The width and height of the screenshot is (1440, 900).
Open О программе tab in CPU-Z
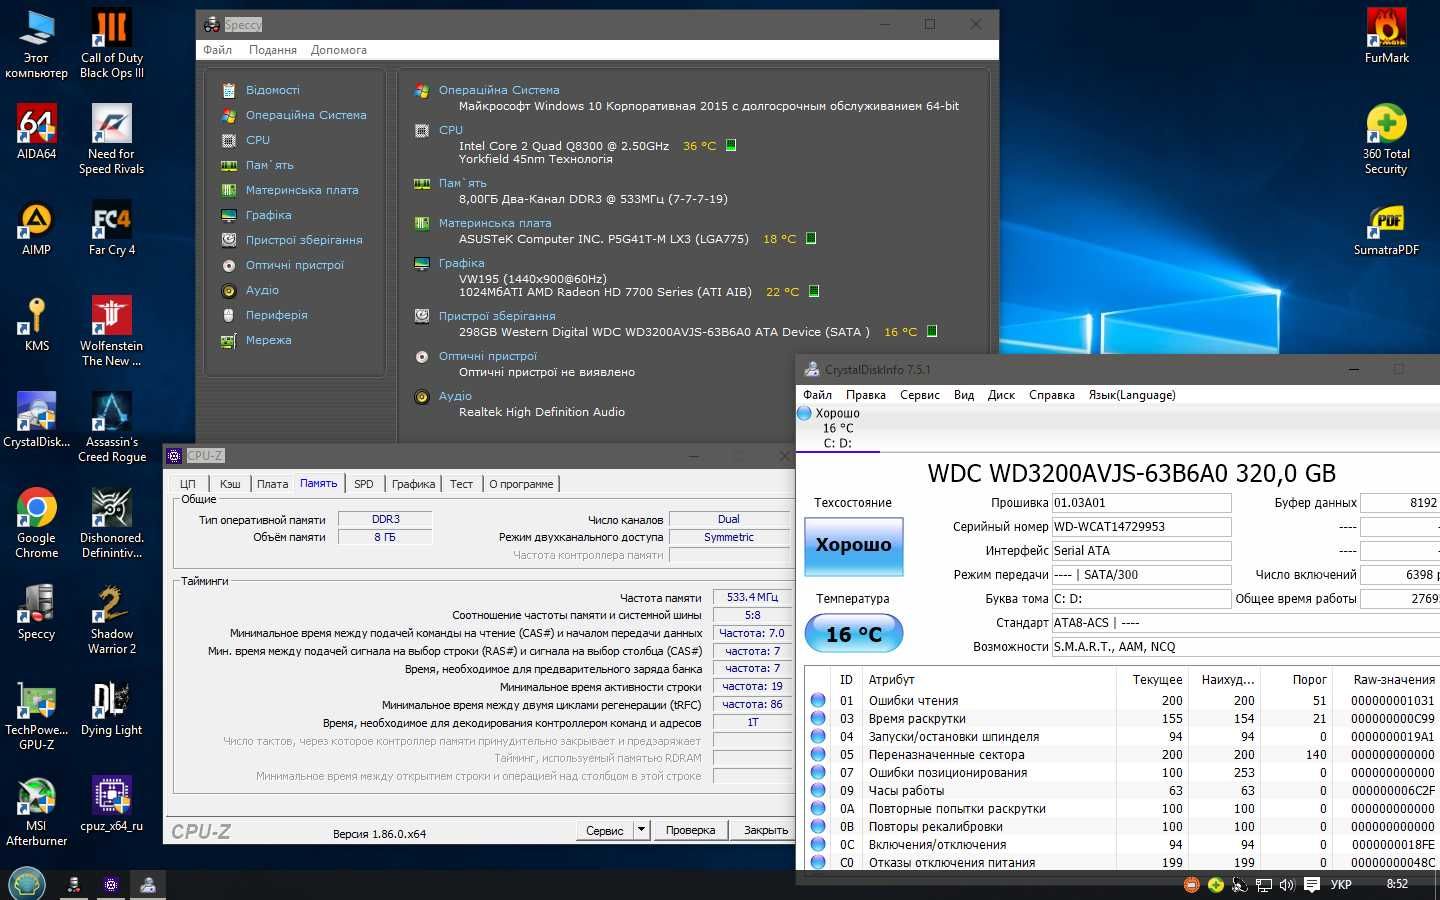pos(521,484)
